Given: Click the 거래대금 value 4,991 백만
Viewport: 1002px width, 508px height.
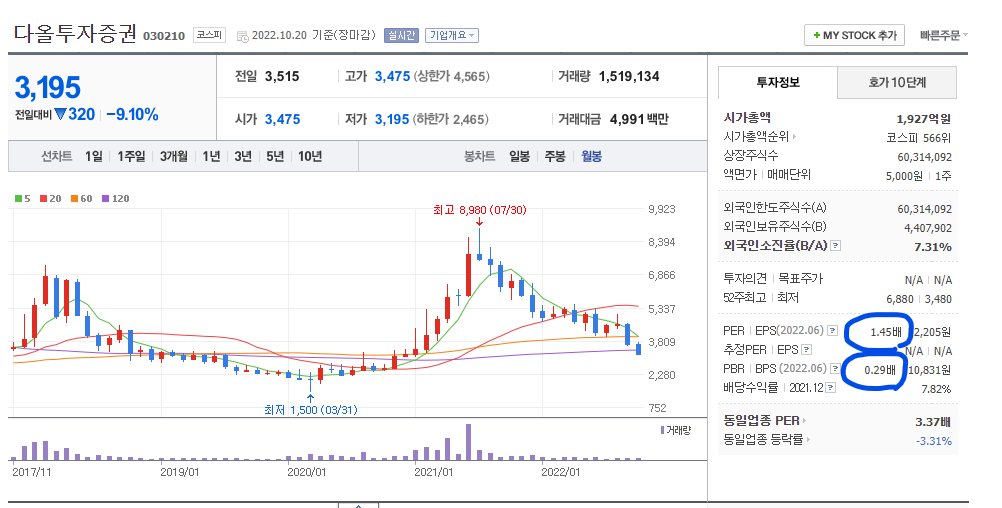Looking at the screenshot, I should coord(640,119).
